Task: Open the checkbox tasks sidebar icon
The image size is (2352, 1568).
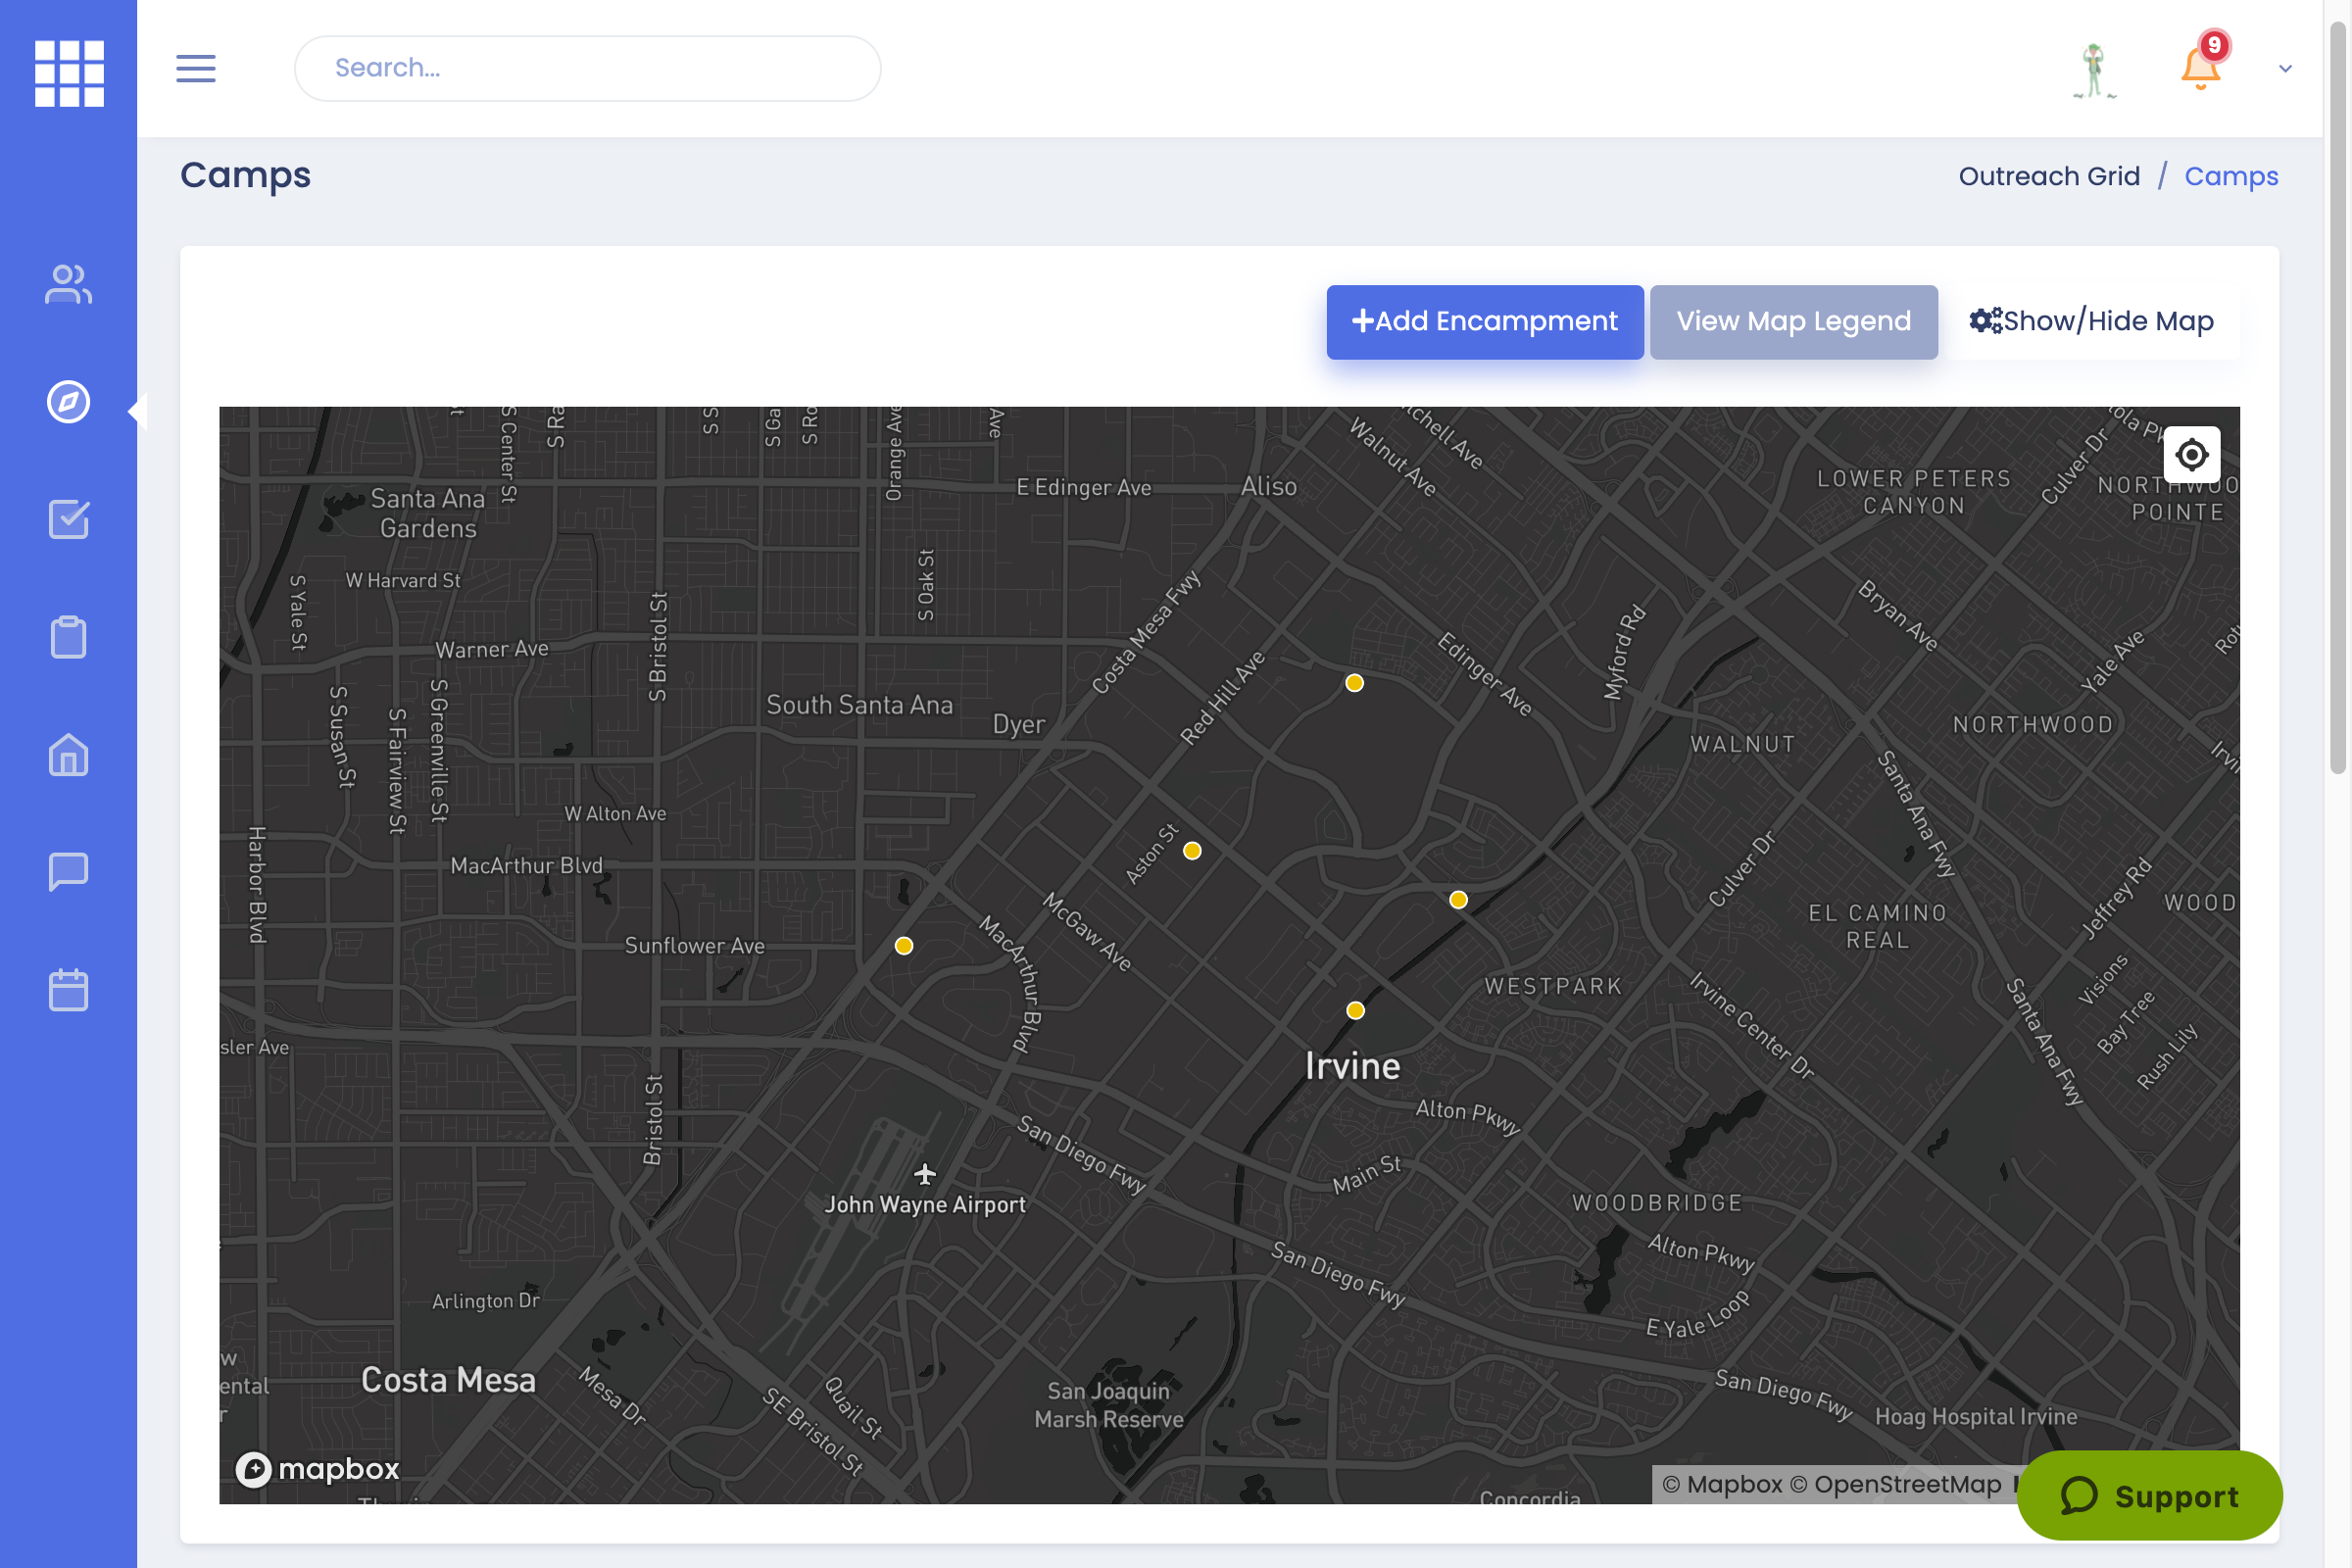Action: pyautogui.click(x=68, y=519)
